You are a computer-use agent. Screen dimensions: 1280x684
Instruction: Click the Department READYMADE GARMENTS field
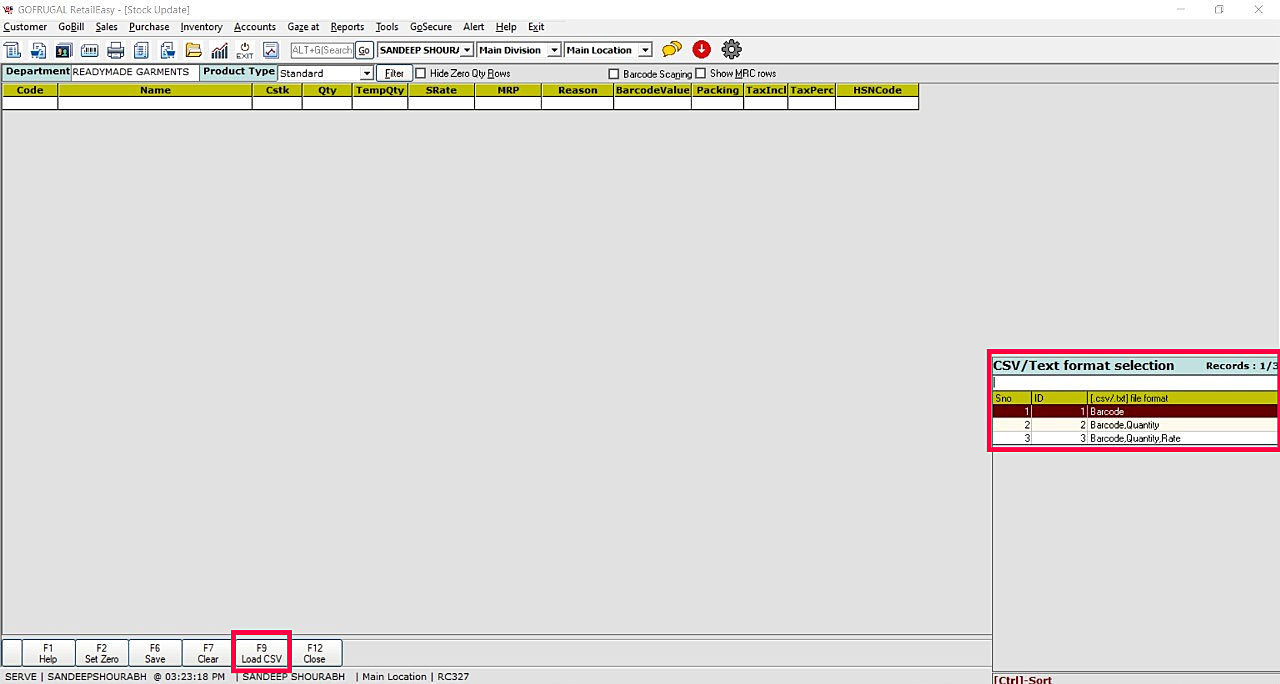(135, 72)
